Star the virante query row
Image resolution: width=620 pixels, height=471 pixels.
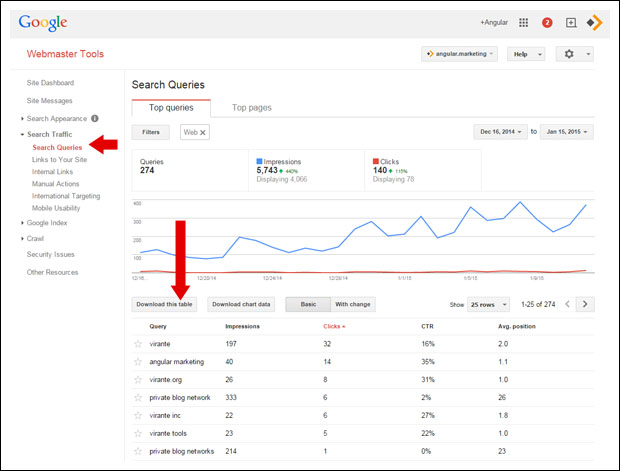coord(138,344)
